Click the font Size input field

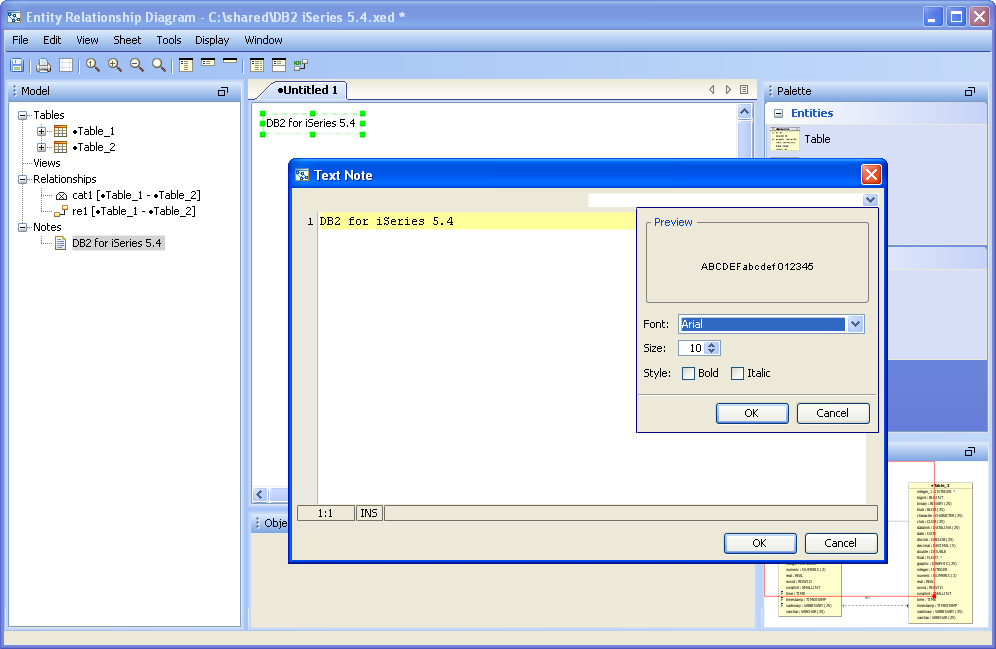coord(692,349)
